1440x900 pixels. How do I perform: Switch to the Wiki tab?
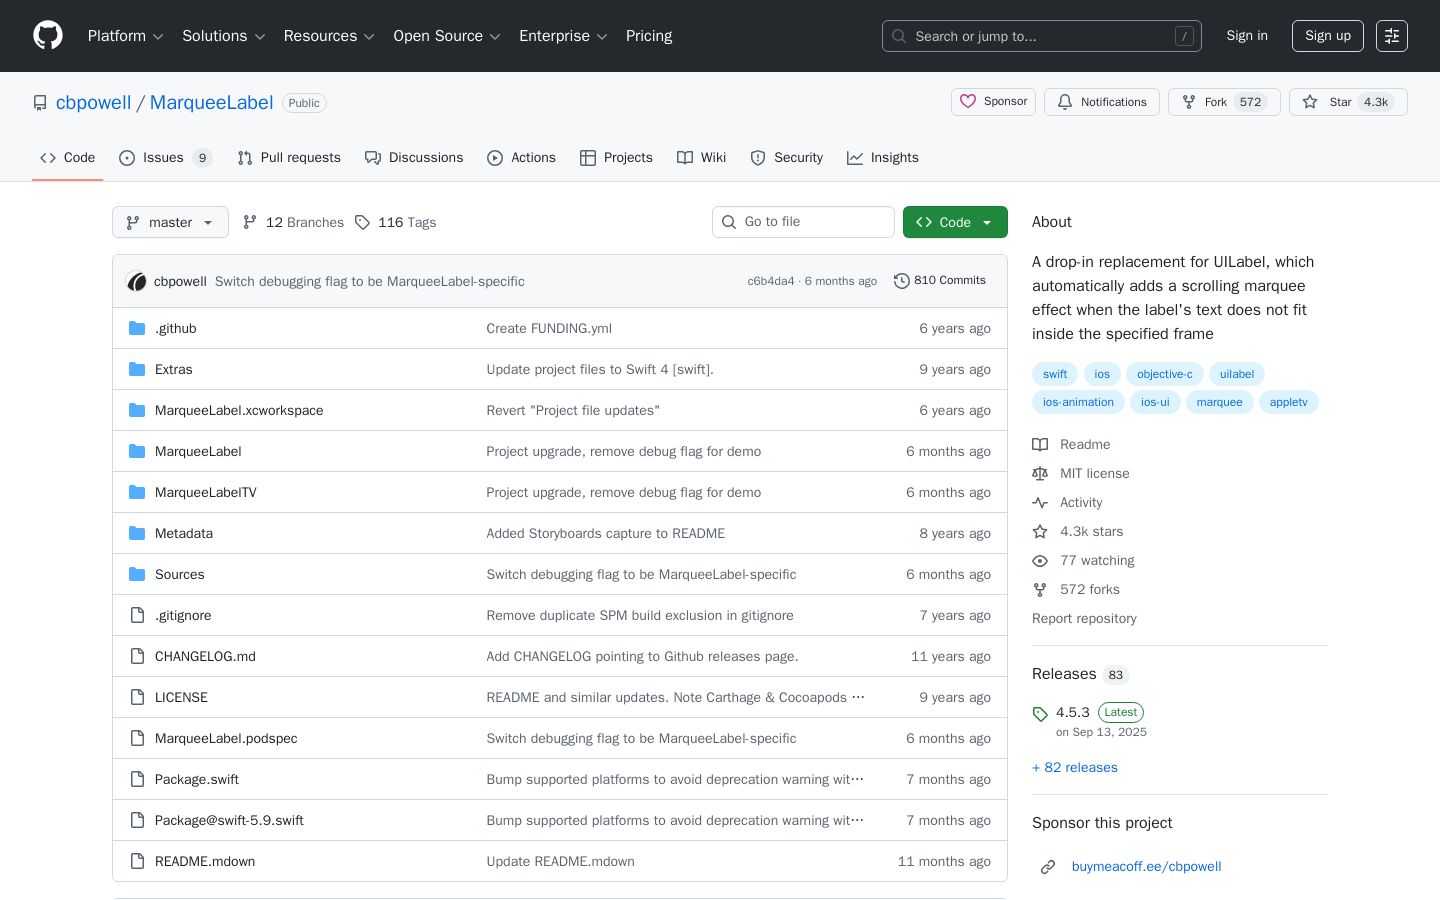point(702,158)
